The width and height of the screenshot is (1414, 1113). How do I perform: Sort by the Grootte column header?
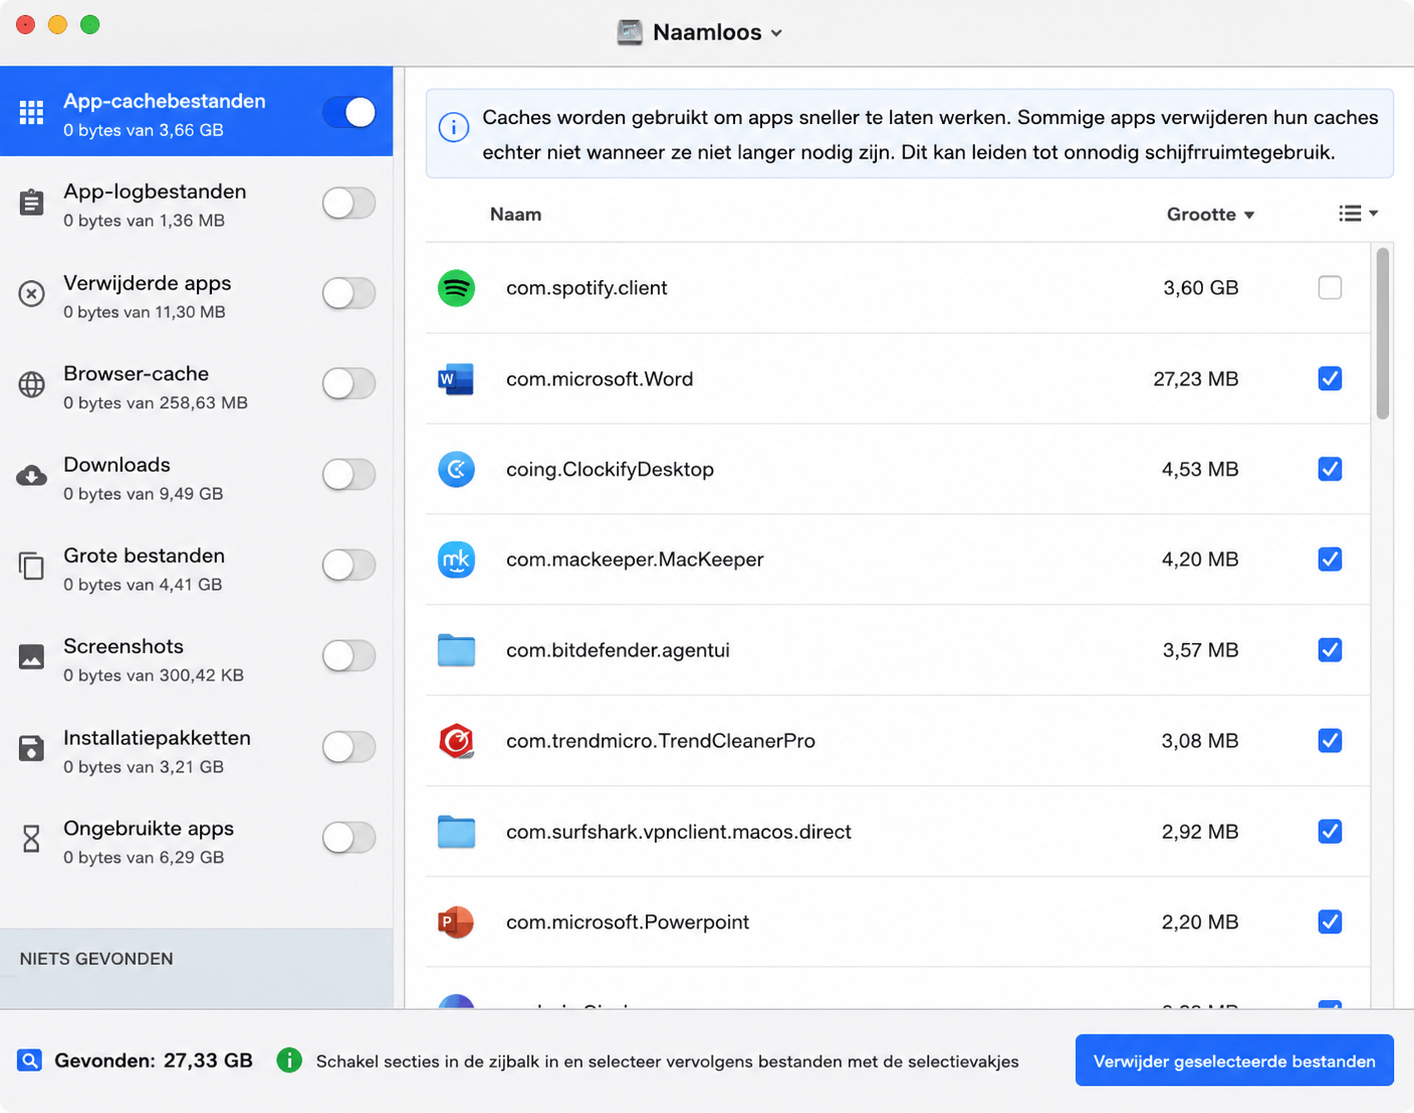pos(1210,215)
